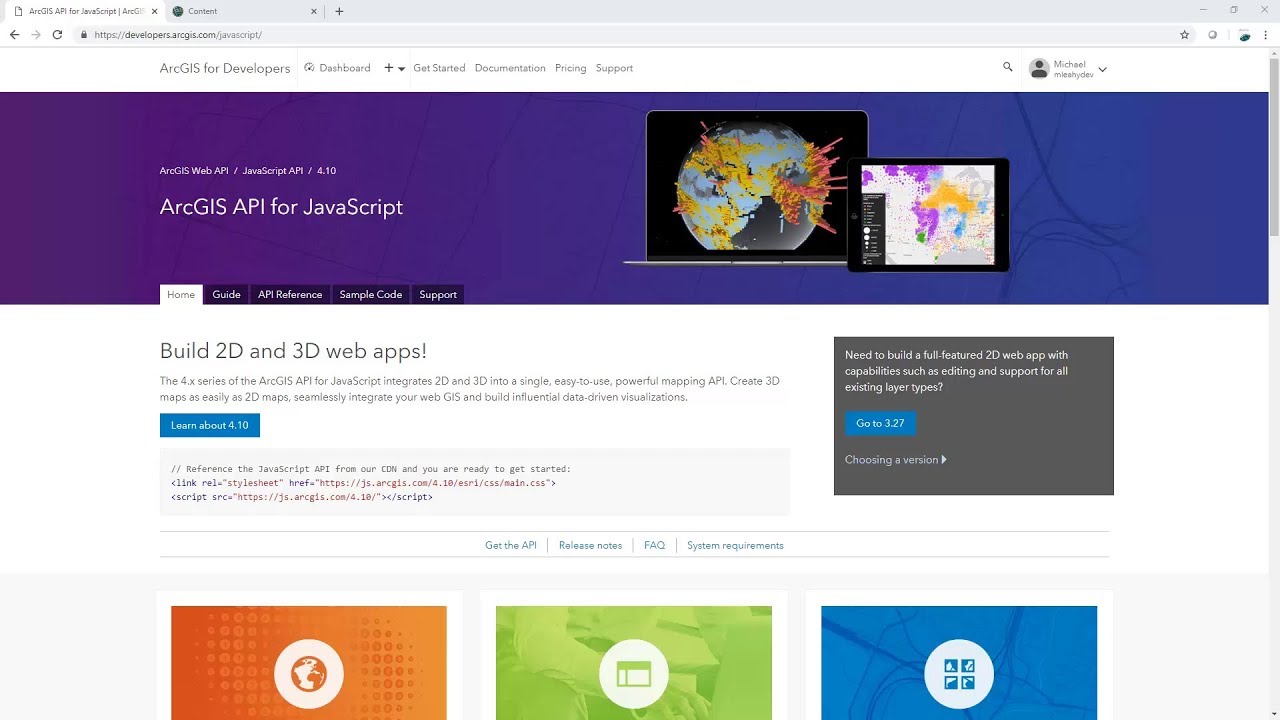Image resolution: width=1280 pixels, height=720 pixels.
Task: Click the user avatar icon
Action: tap(1039, 69)
